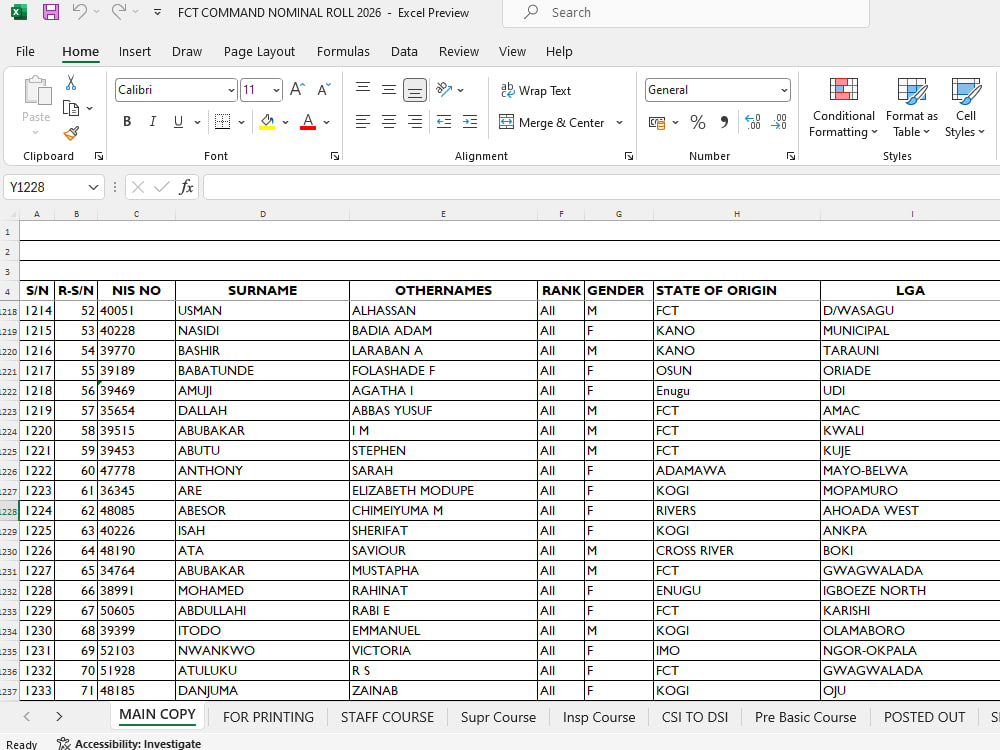Click Decrease Indent icon
Viewport: 1000px width, 750px height.
444,121
